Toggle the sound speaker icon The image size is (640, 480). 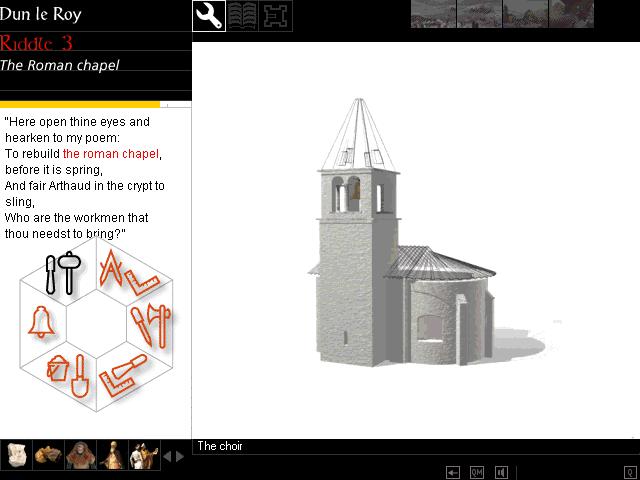(x=501, y=473)
